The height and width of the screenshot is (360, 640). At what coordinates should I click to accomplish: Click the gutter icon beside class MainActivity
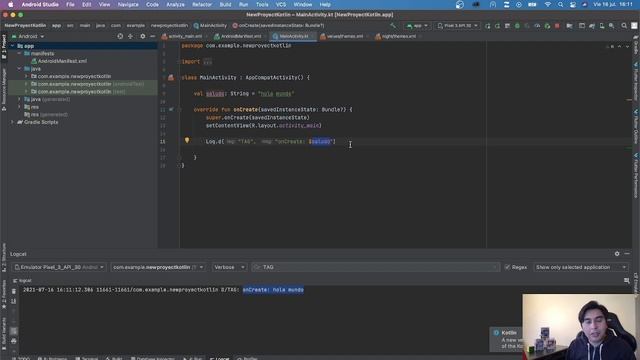point(171,77)
